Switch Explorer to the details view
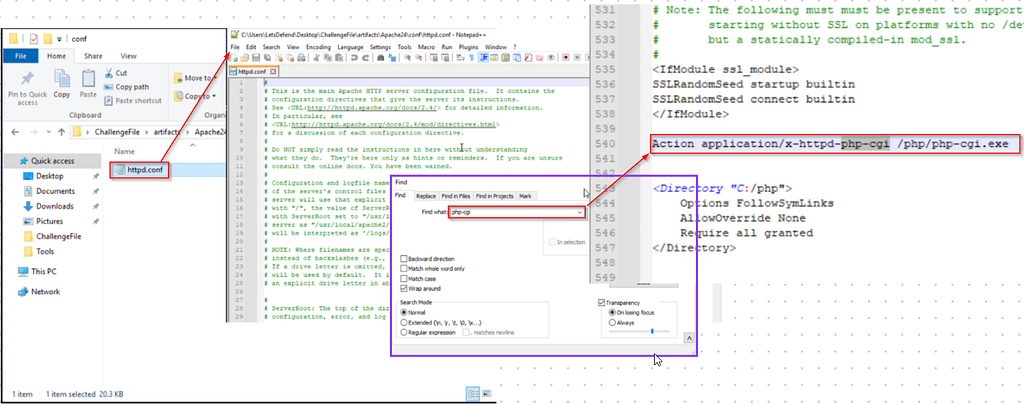Viewport: 1024px width, 404px height. [473, 394]
